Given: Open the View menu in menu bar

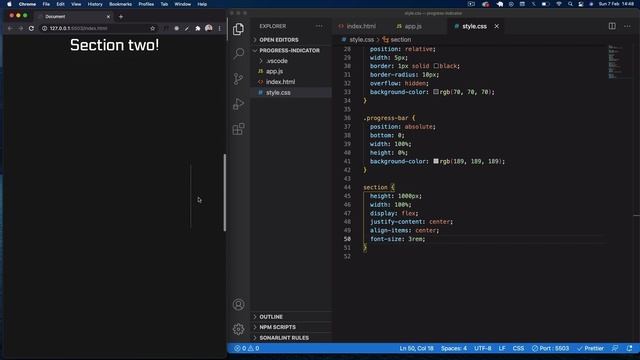Looking at the screenshot, I should (76, 4).
